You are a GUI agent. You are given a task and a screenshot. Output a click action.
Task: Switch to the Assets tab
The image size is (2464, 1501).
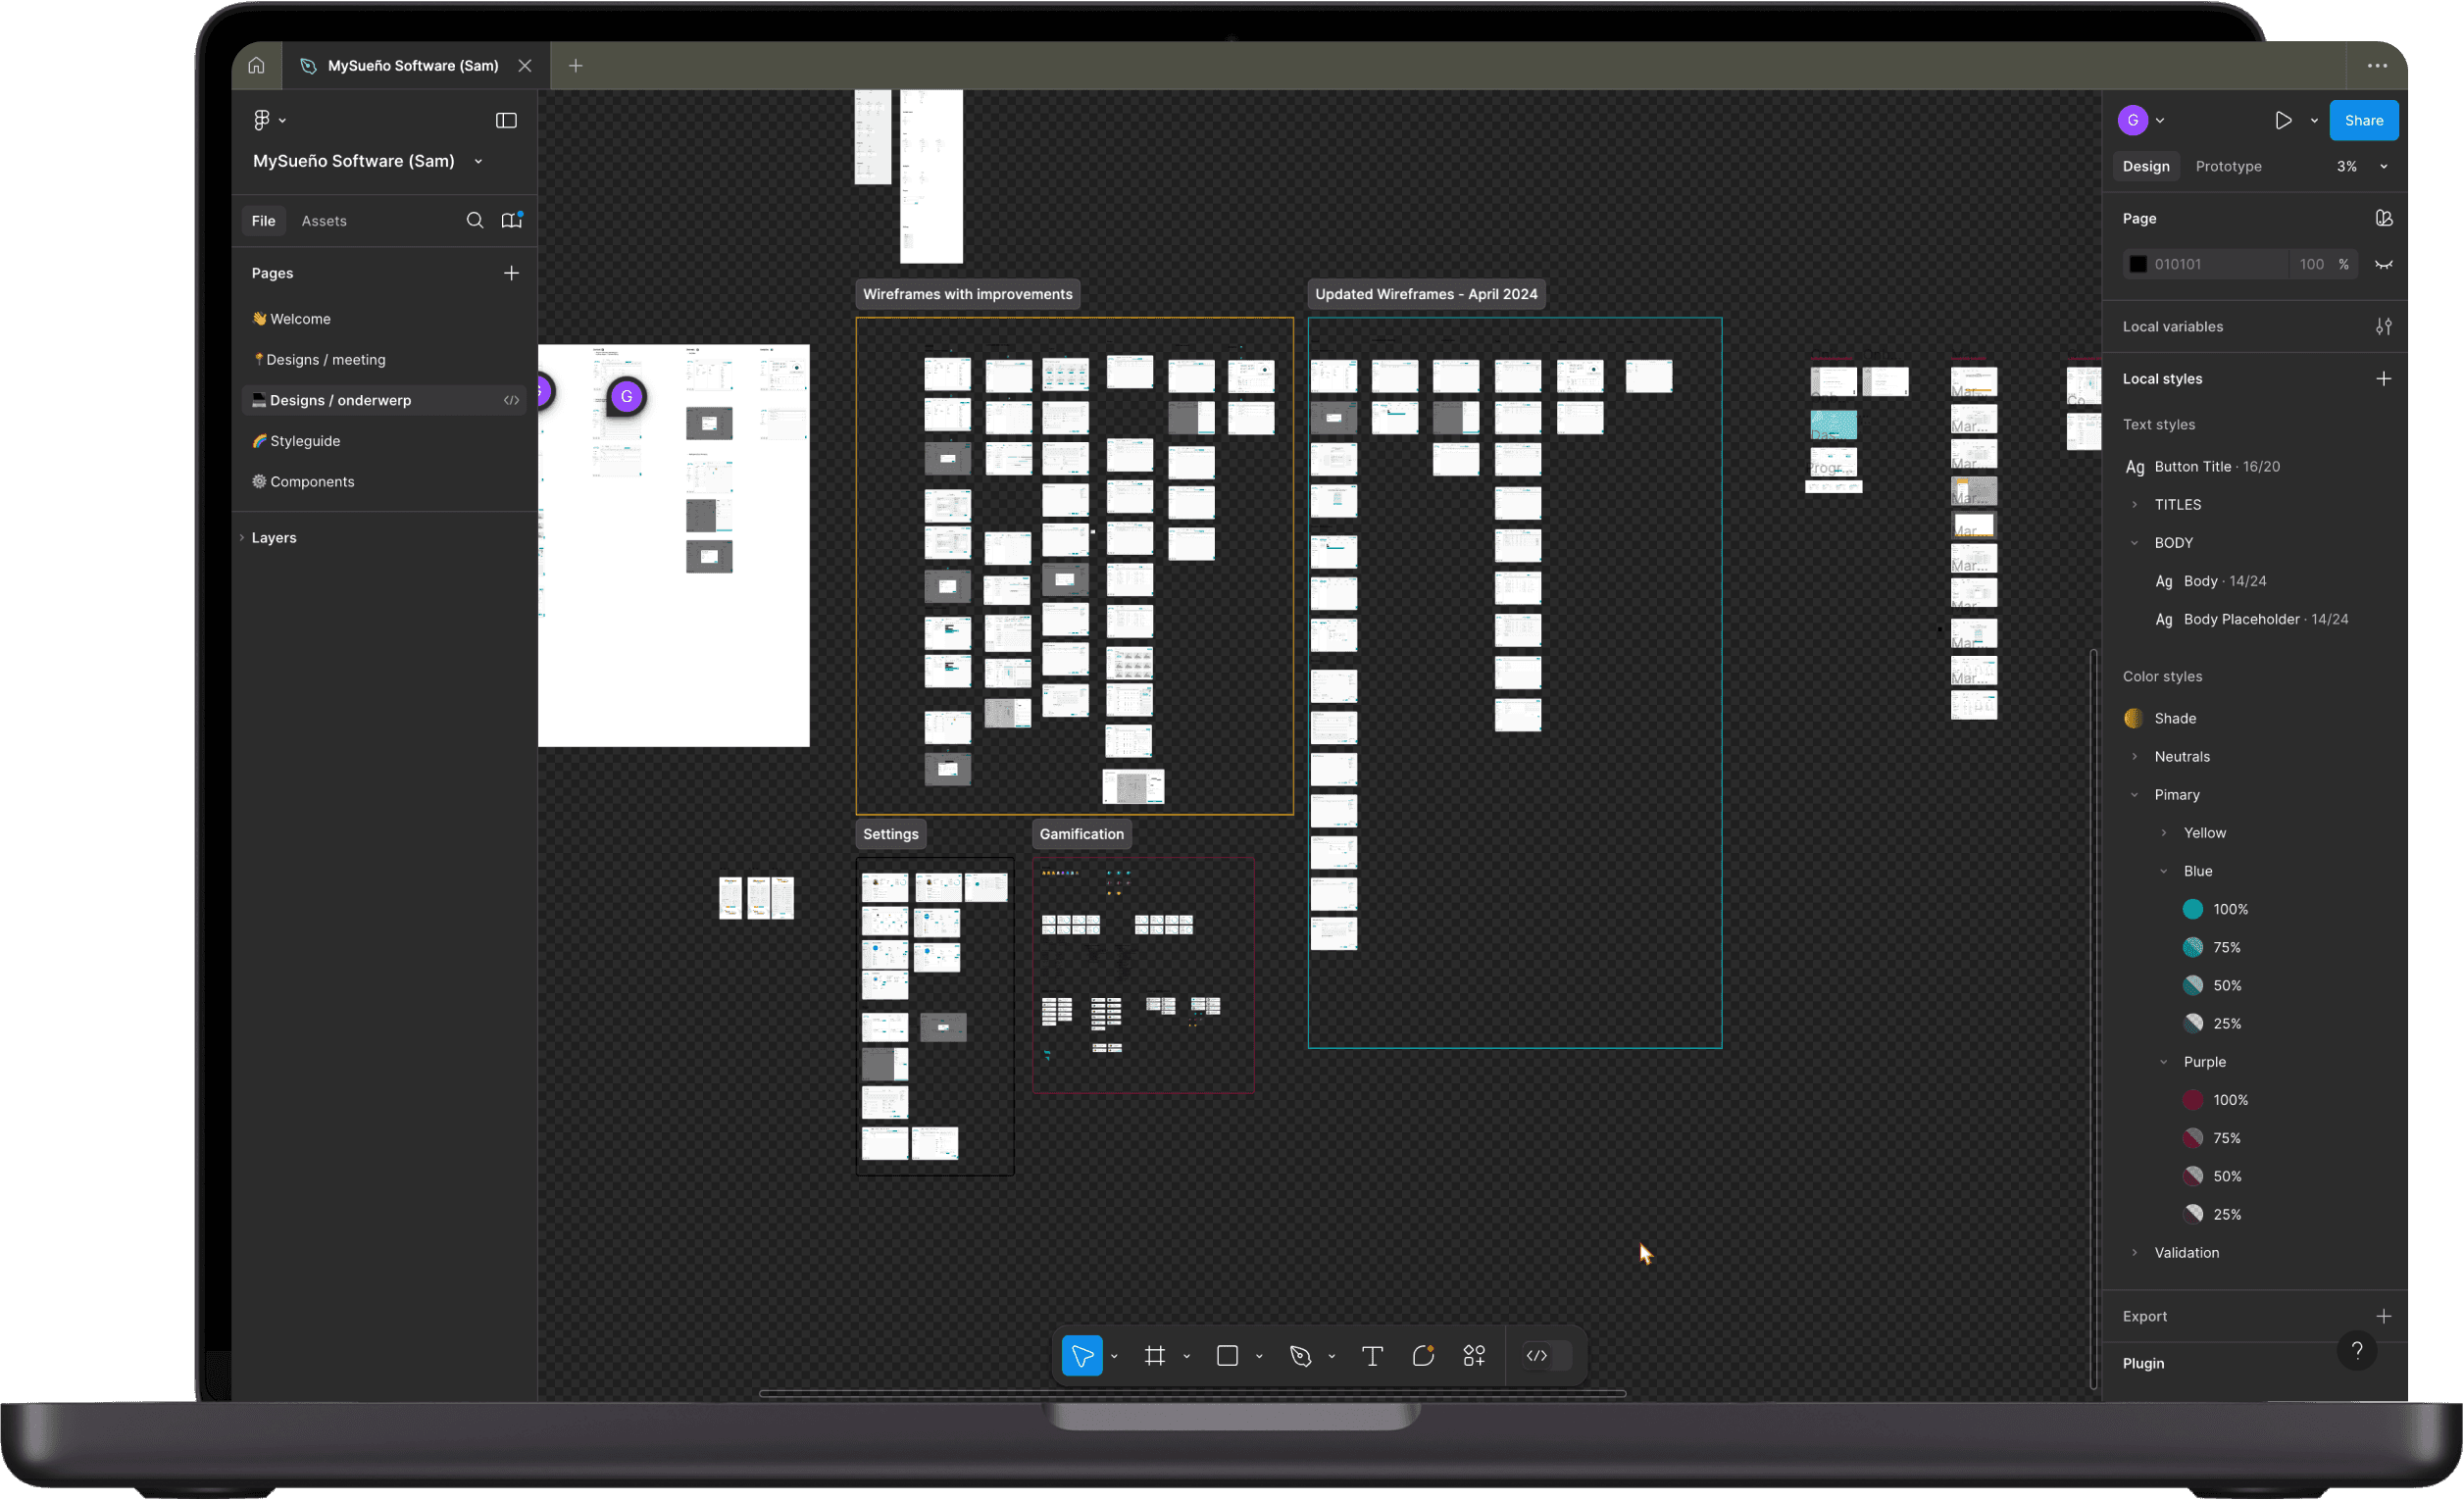(324, 220)
